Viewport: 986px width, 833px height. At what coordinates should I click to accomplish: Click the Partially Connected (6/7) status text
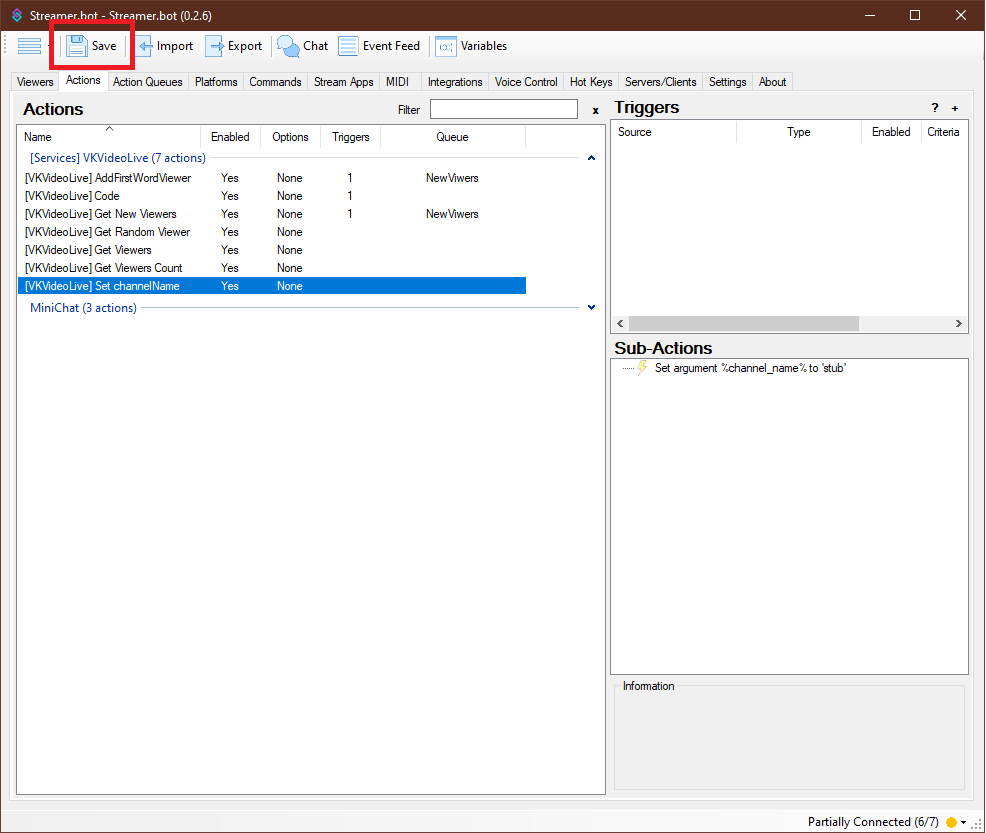[873, 822]
